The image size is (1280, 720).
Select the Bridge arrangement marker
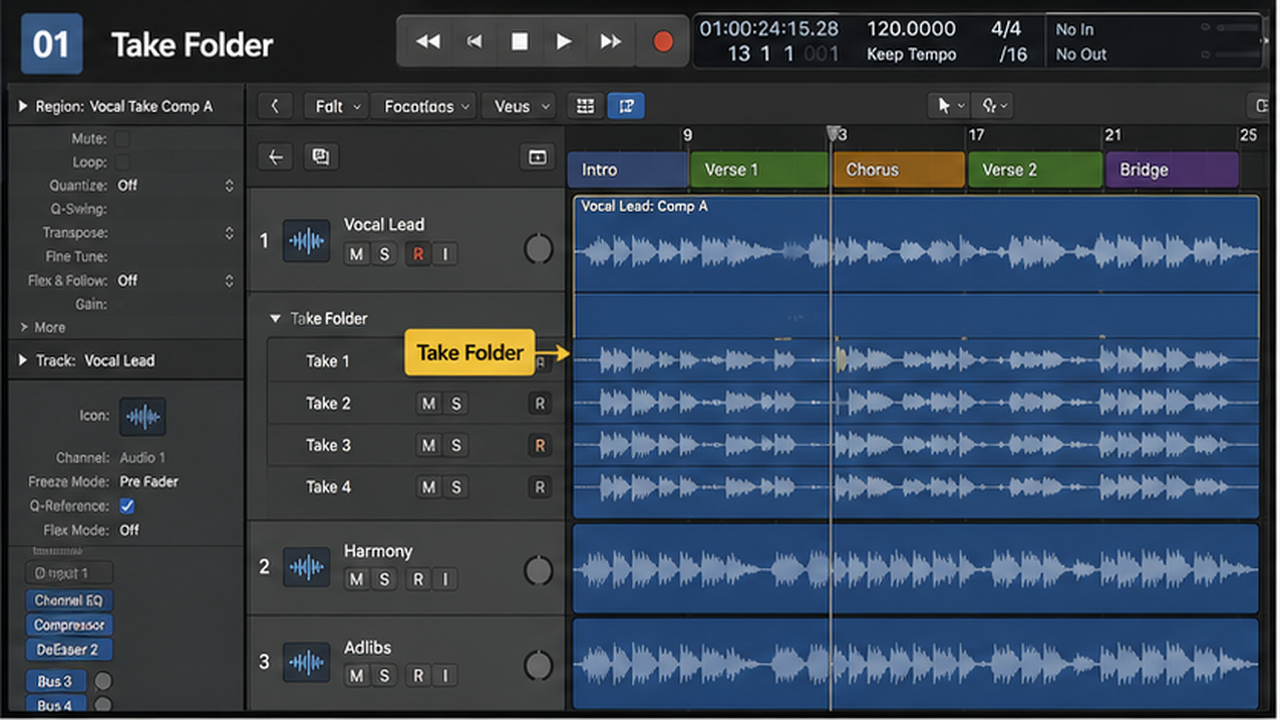point(1172,170)
